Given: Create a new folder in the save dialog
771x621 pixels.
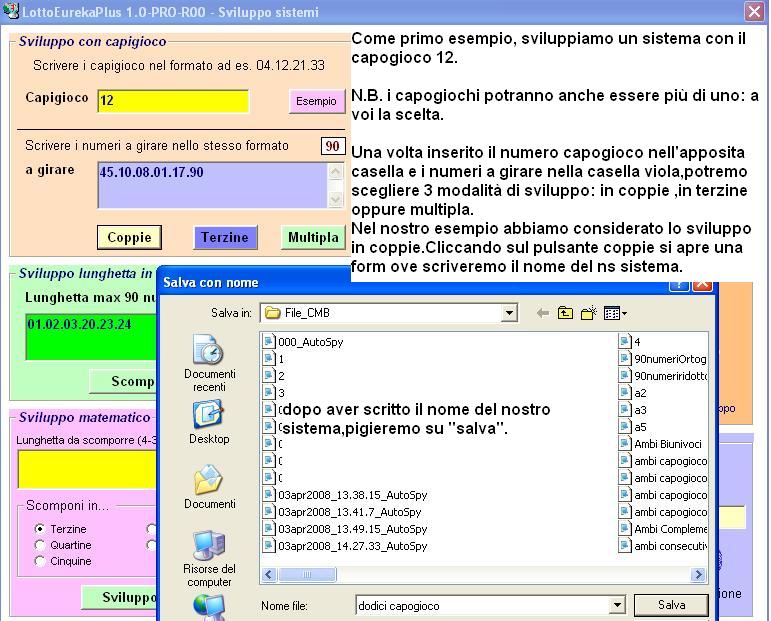Looking at the screenshot, I should pos(589,313).
